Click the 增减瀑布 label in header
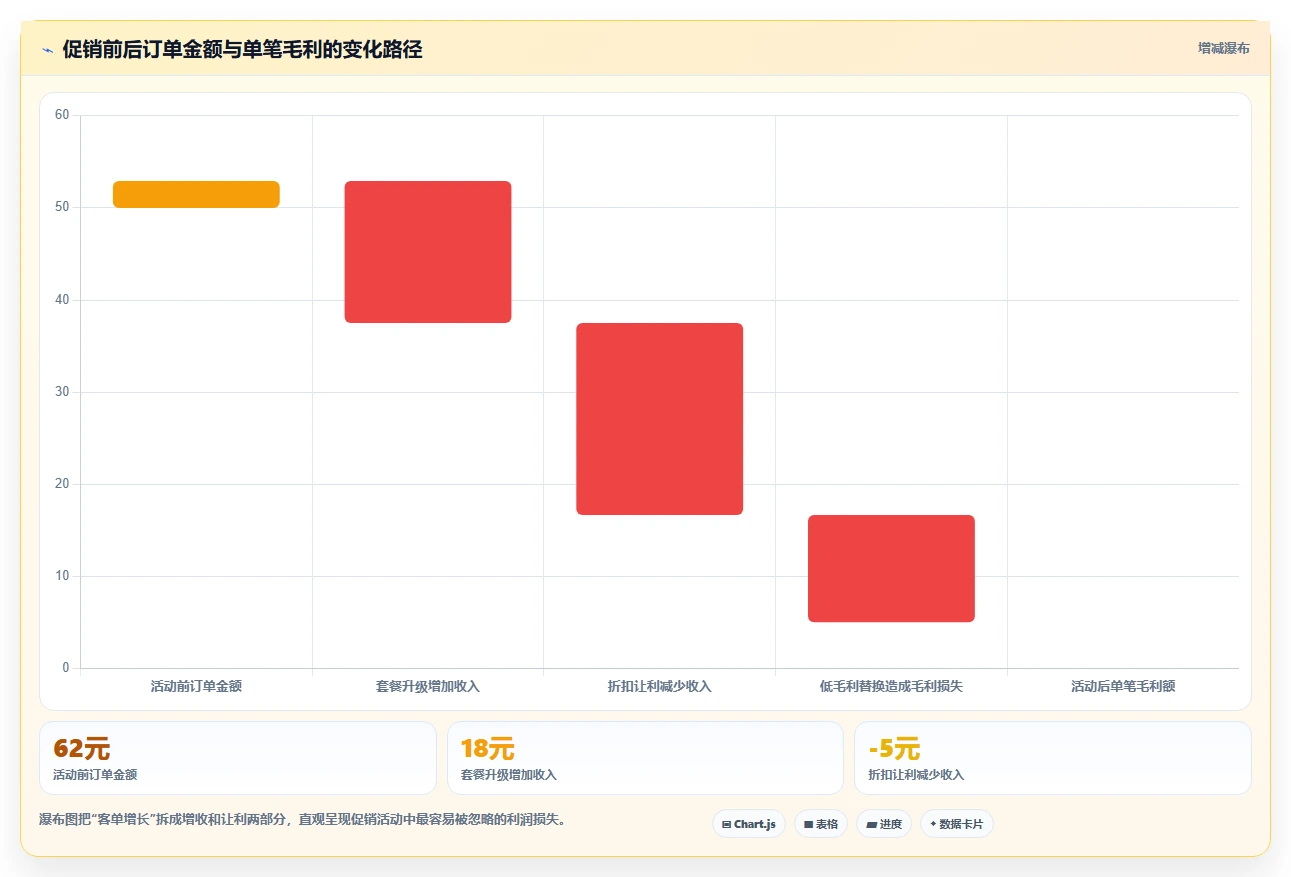The height and width of the screenshot is (877, 1291). click(1224, 48)
